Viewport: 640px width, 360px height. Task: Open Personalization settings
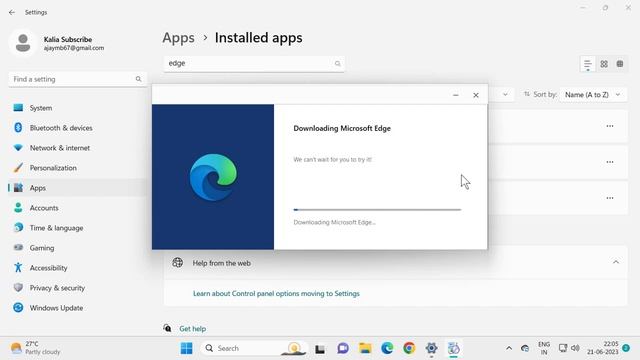click(x=78, y=168)
